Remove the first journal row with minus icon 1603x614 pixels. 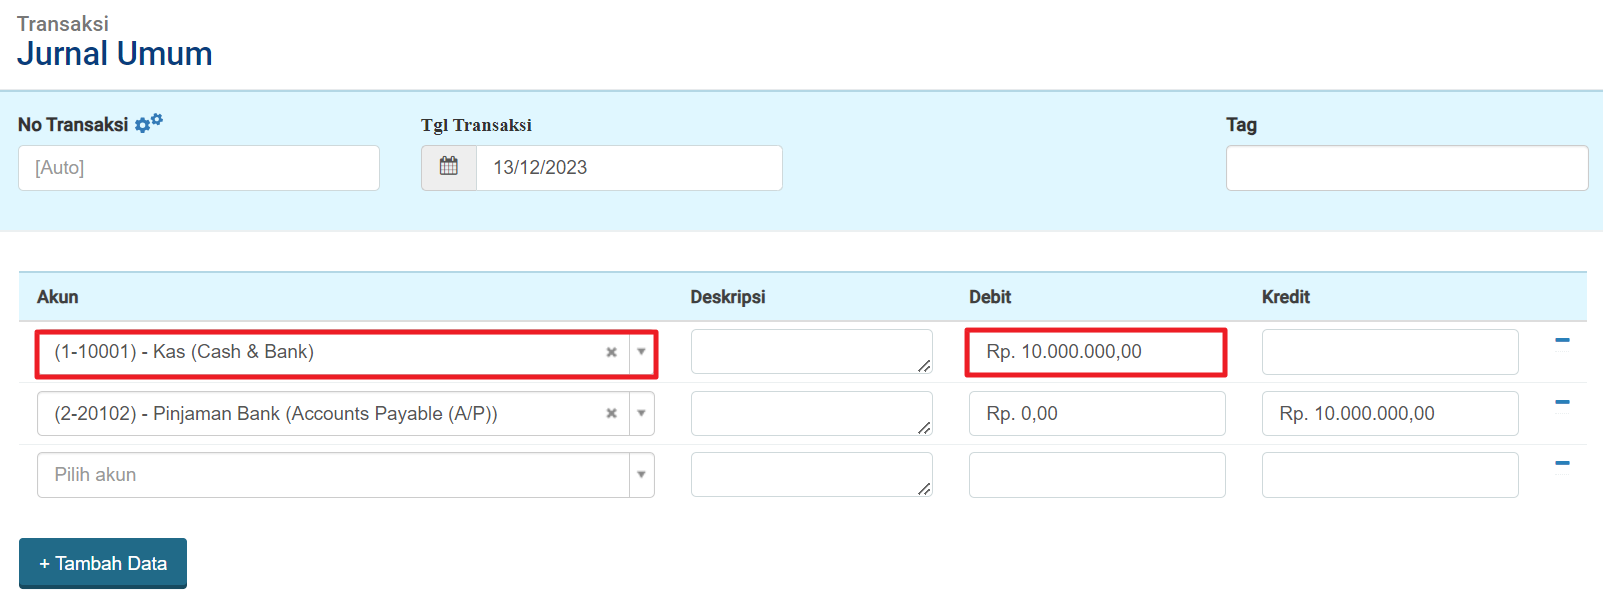click(1562, 340)
